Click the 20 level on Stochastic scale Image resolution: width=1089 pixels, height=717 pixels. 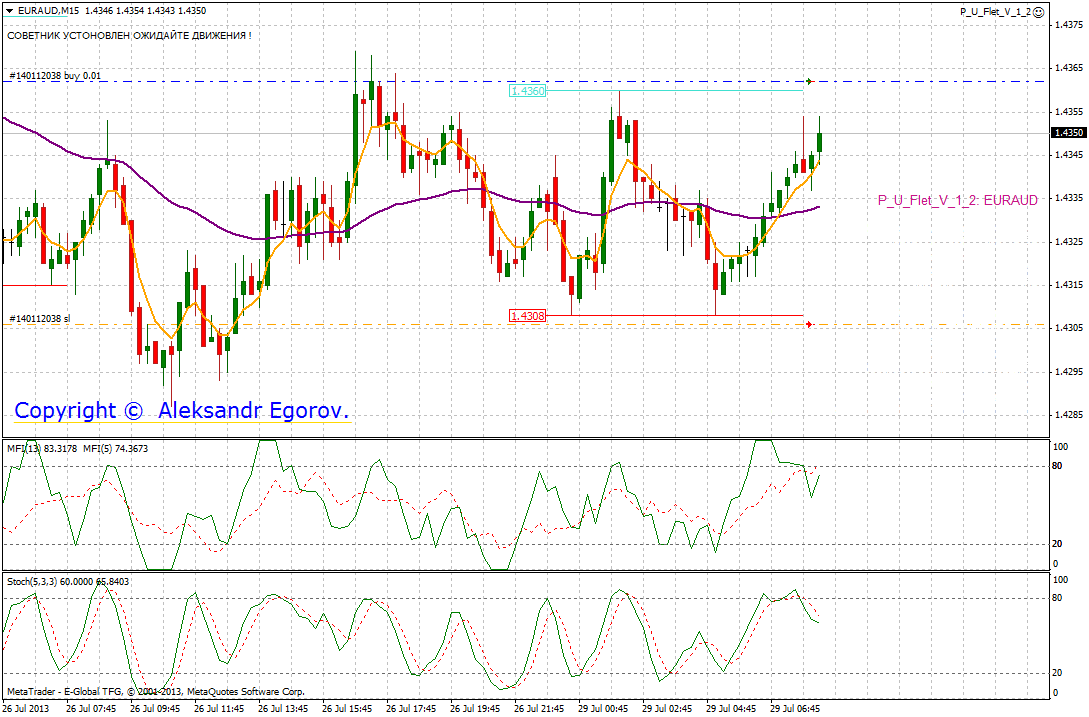(1057, 673)
